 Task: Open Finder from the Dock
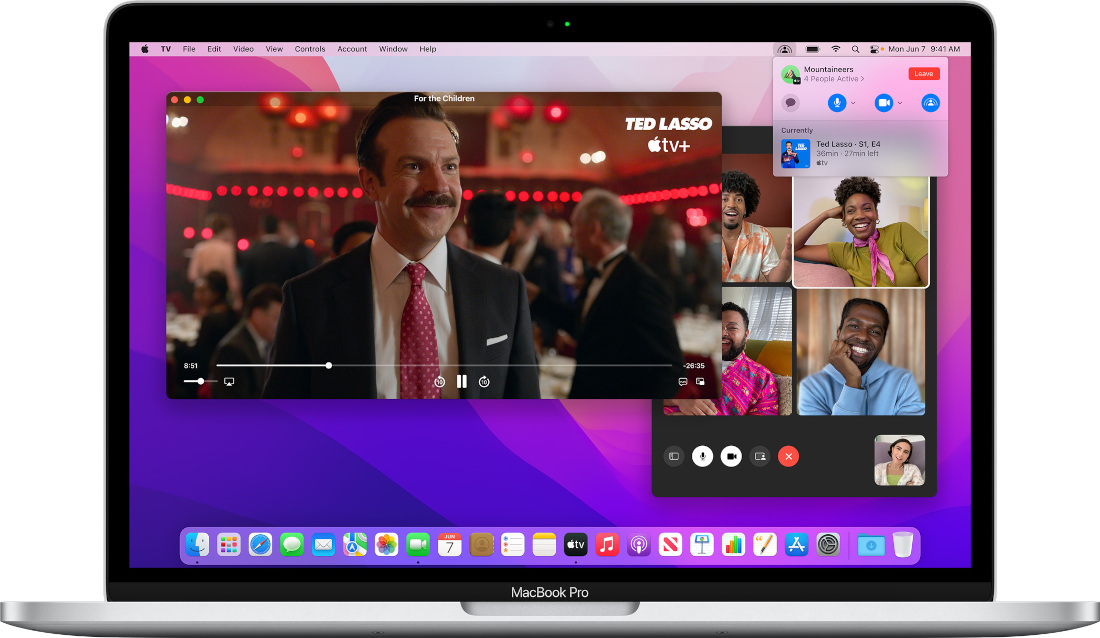[x=197, y=545]
